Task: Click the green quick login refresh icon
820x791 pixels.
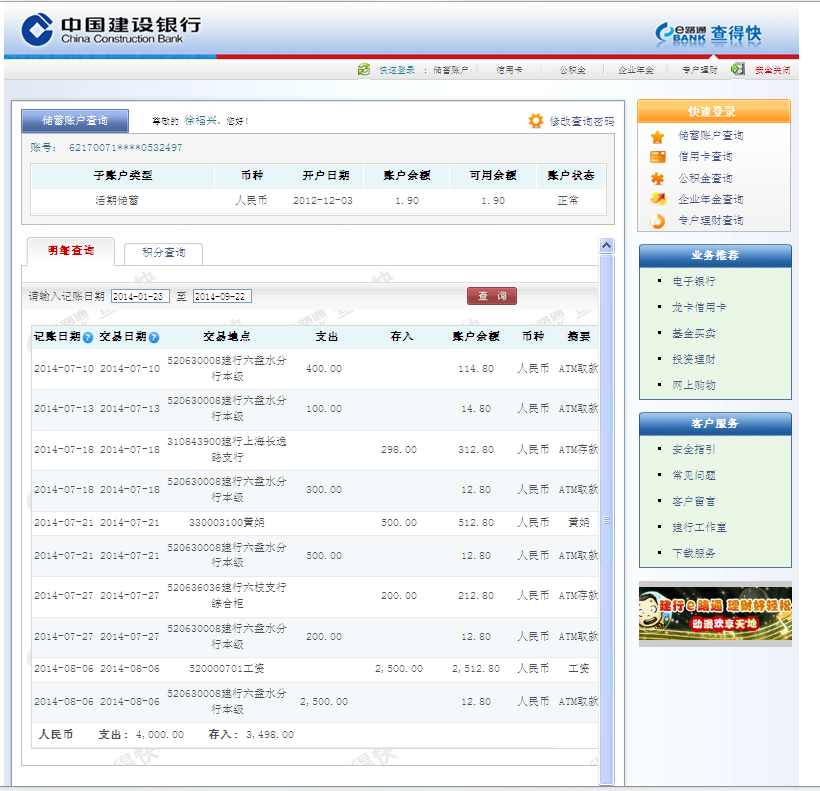Action: click(364, 70)
